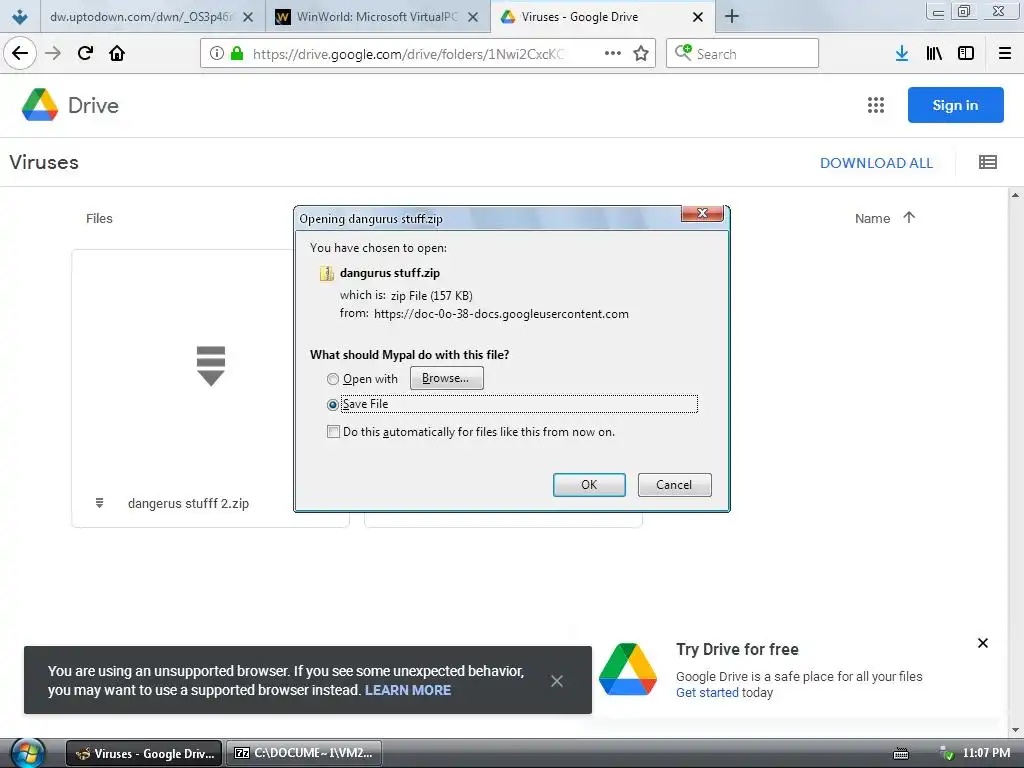Click DOWNLOAD ALL link
This screenshot has width=1024, height=768.
coord(876,163)
